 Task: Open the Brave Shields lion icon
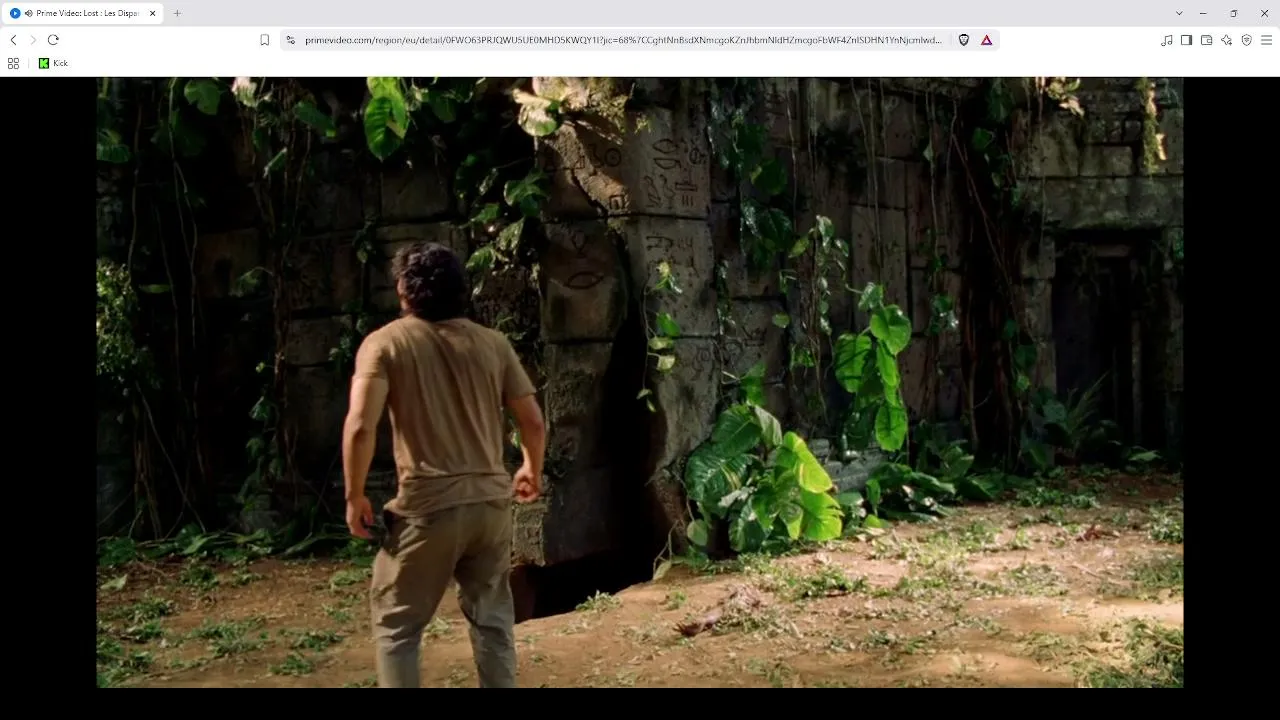964,40
